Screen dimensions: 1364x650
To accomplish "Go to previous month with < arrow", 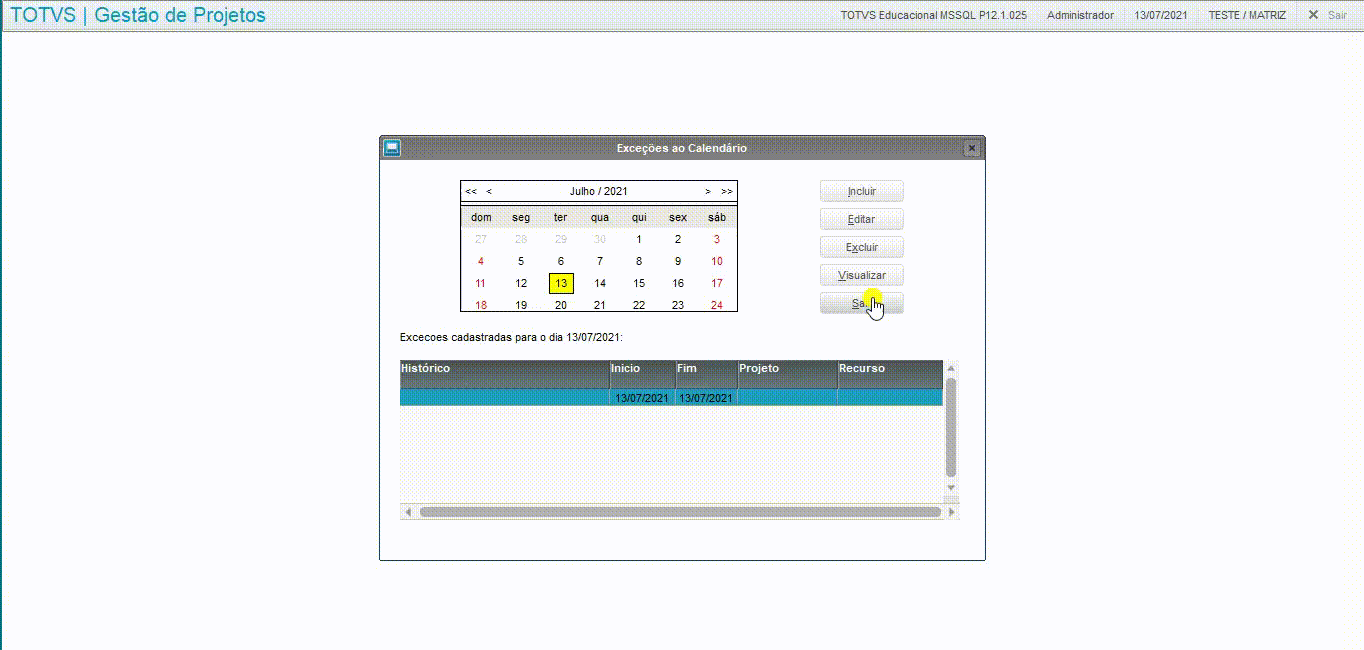I will (489, 191).
